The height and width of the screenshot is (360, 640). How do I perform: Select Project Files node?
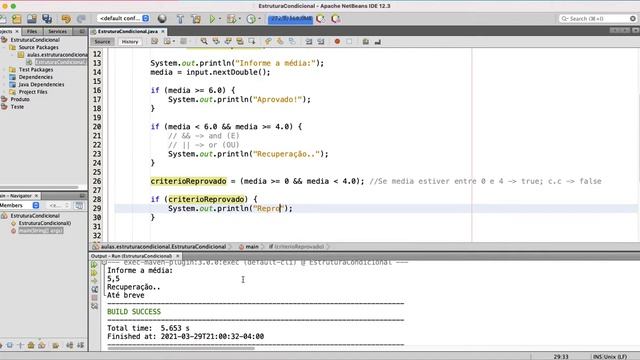(x=33, y=92)
